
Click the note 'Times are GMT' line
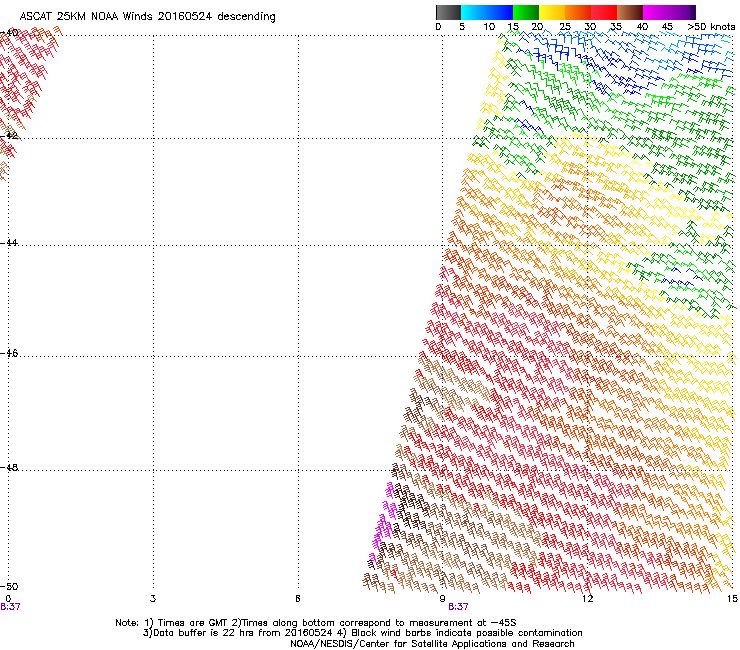[316, 623]
